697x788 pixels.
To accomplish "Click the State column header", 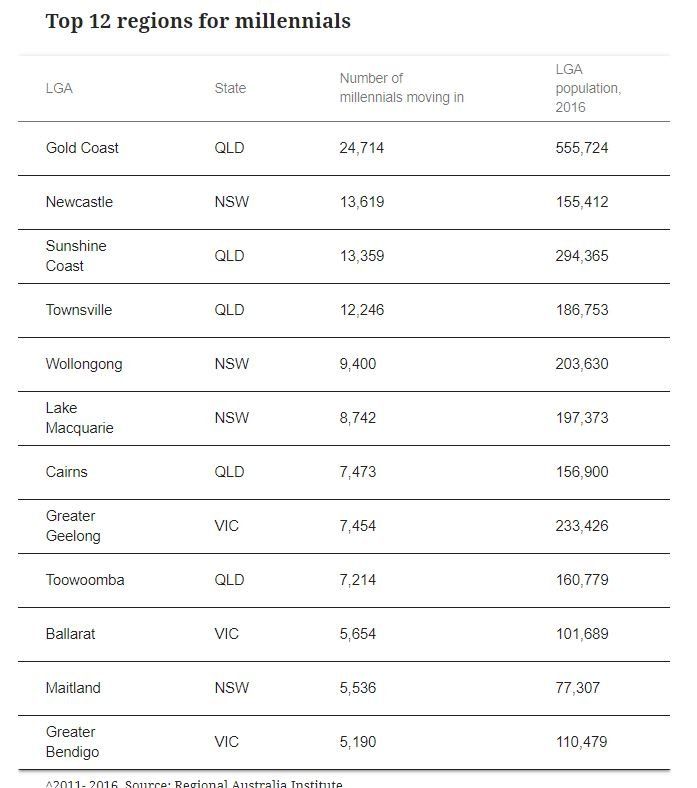I will 230,88.
